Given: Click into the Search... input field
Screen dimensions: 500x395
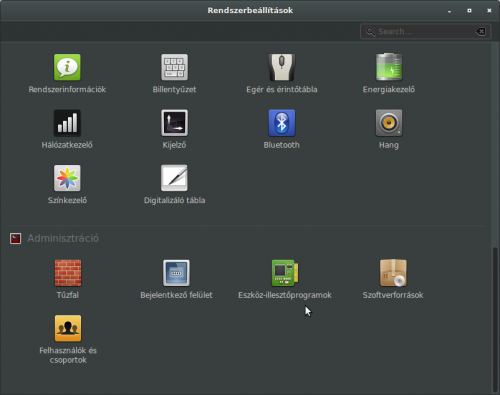Looking at the screenshot, I should point(425,32).
